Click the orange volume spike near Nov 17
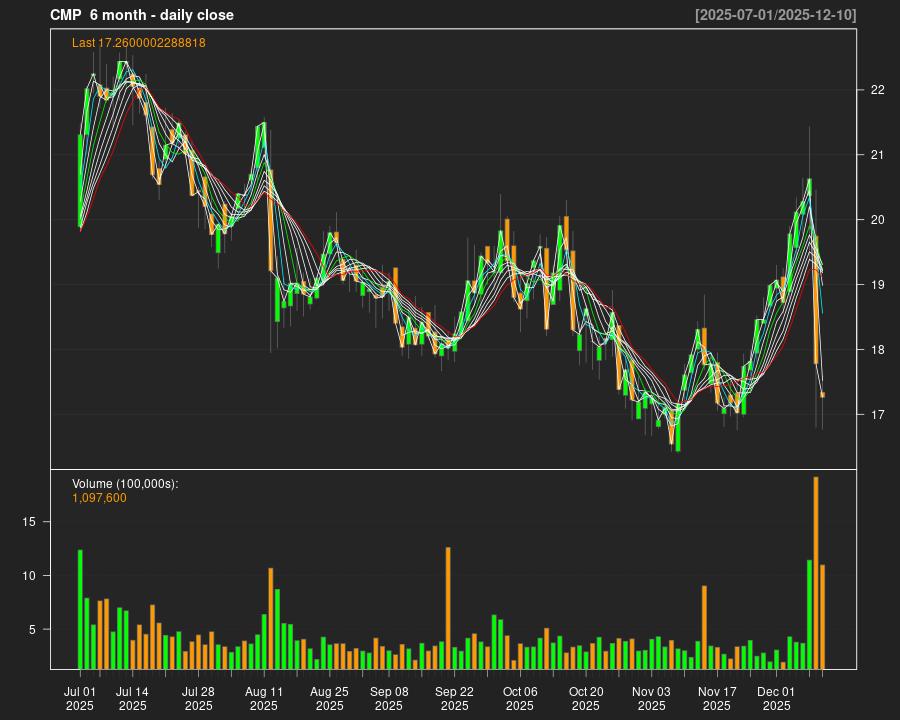This screenshot has height=720, width=900. pyautogui.click(x=705, y=627)
